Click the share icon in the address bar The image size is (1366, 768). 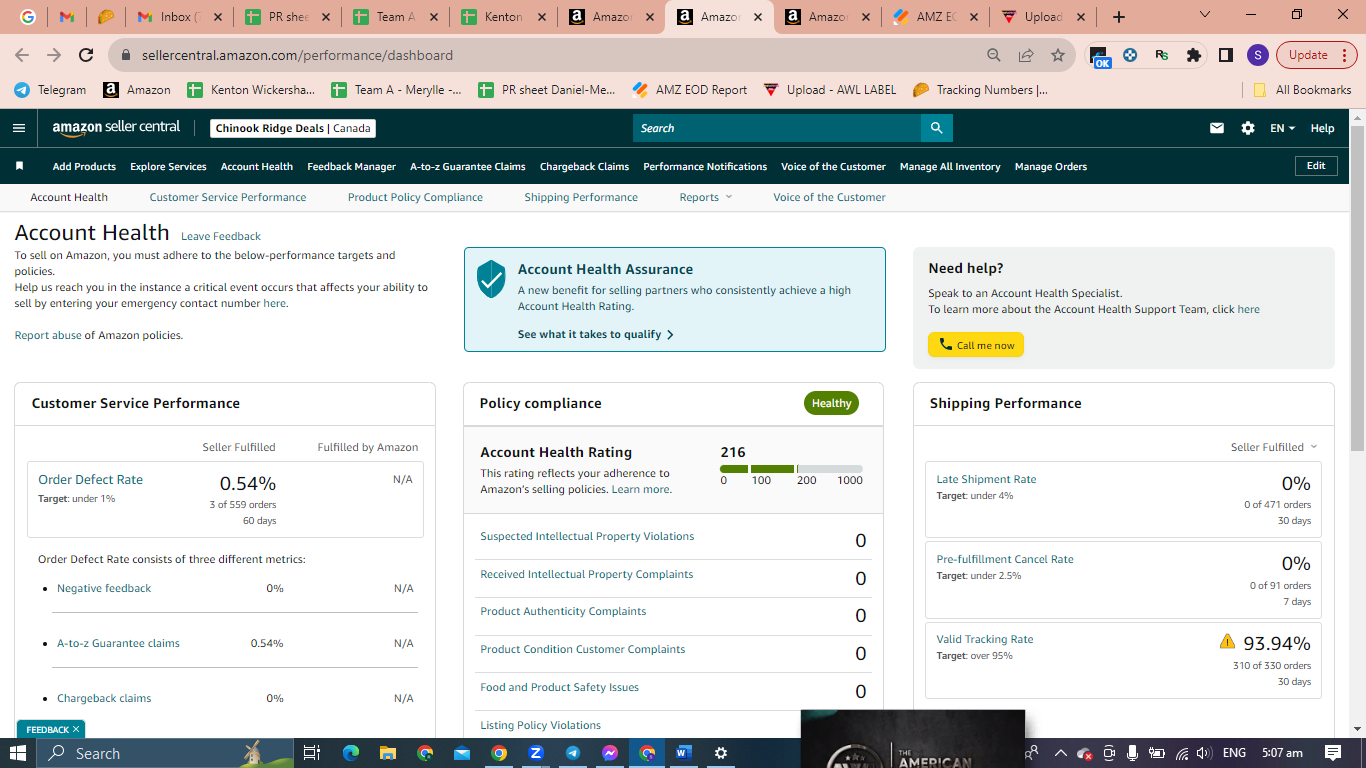1026,55
